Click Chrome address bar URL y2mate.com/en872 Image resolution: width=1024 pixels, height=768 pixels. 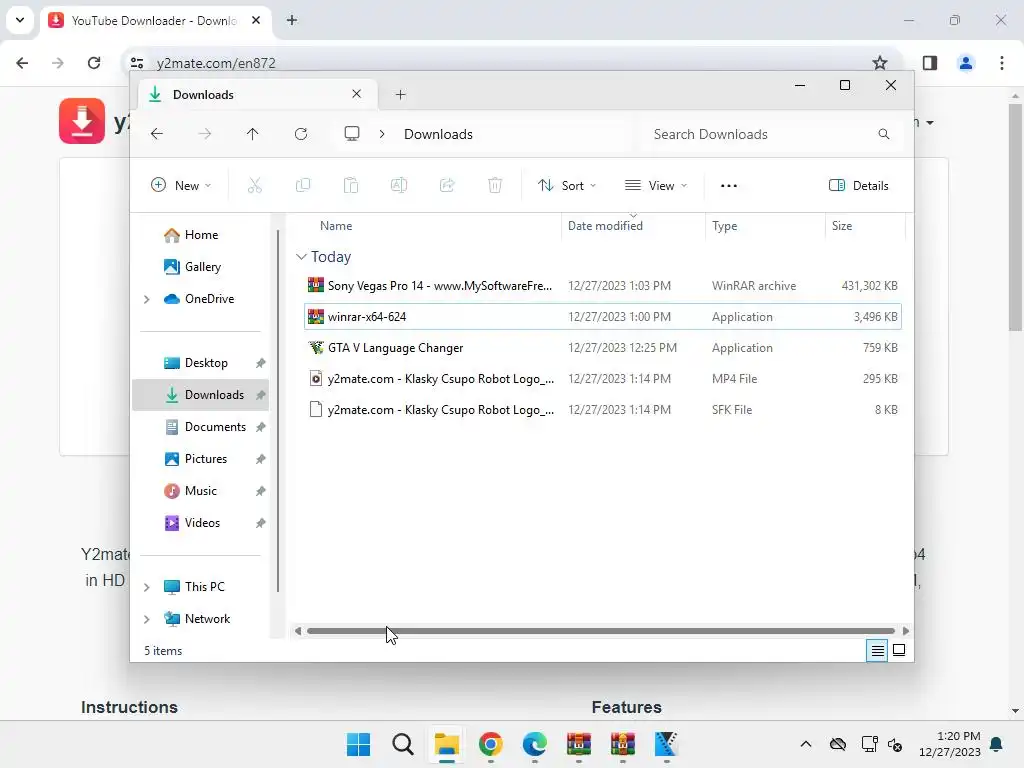[x=216, y=63]
